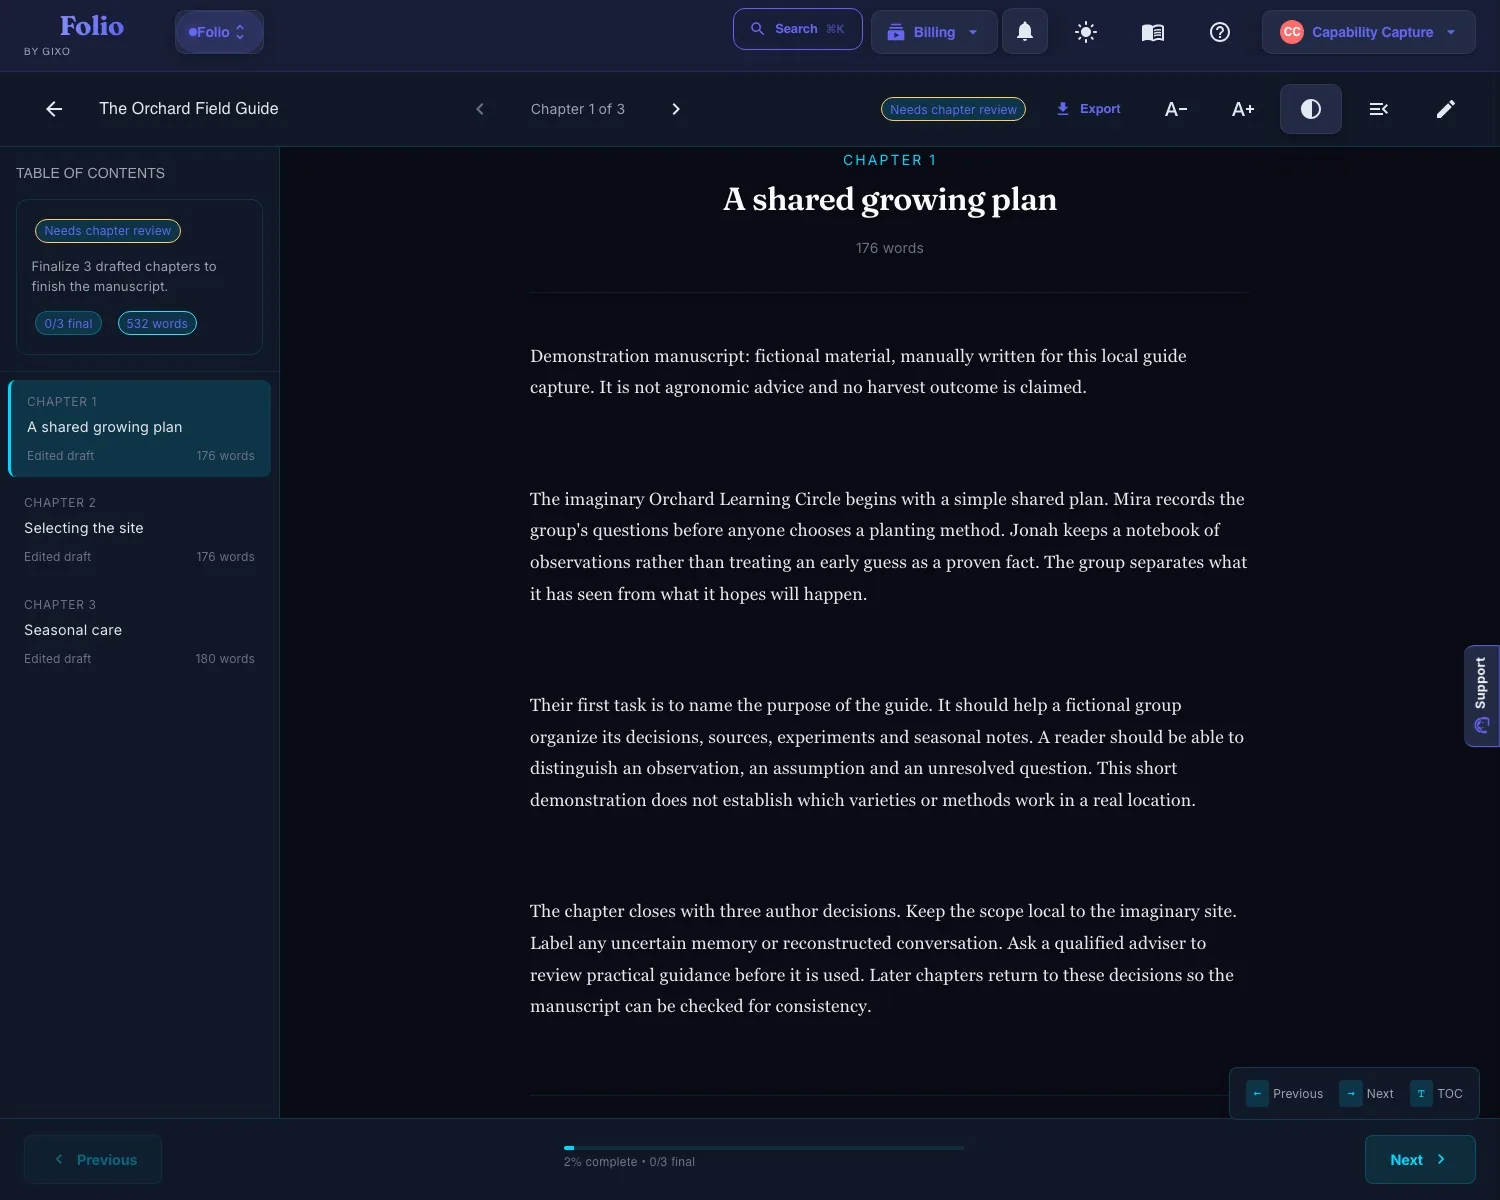Screen dimensions: 1500x1200
Task: Click the 176 words count under title
Action: tap(890, 248)
